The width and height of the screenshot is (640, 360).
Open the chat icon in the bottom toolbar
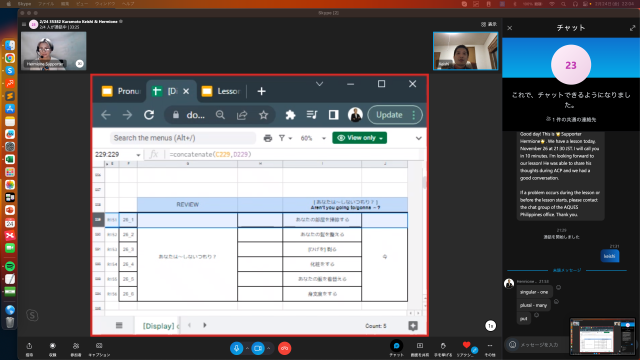396,346
